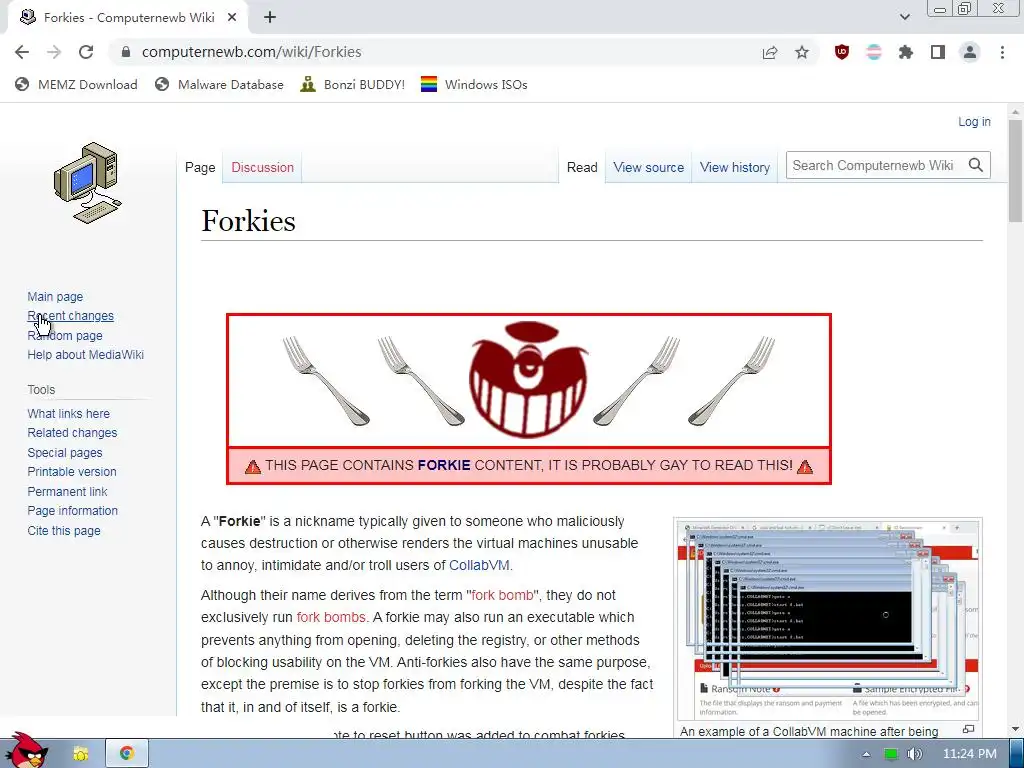Open the Bonzi BUDDY! bookmark
Viewport: 1024px width, 768px height.
click(353, 85)
